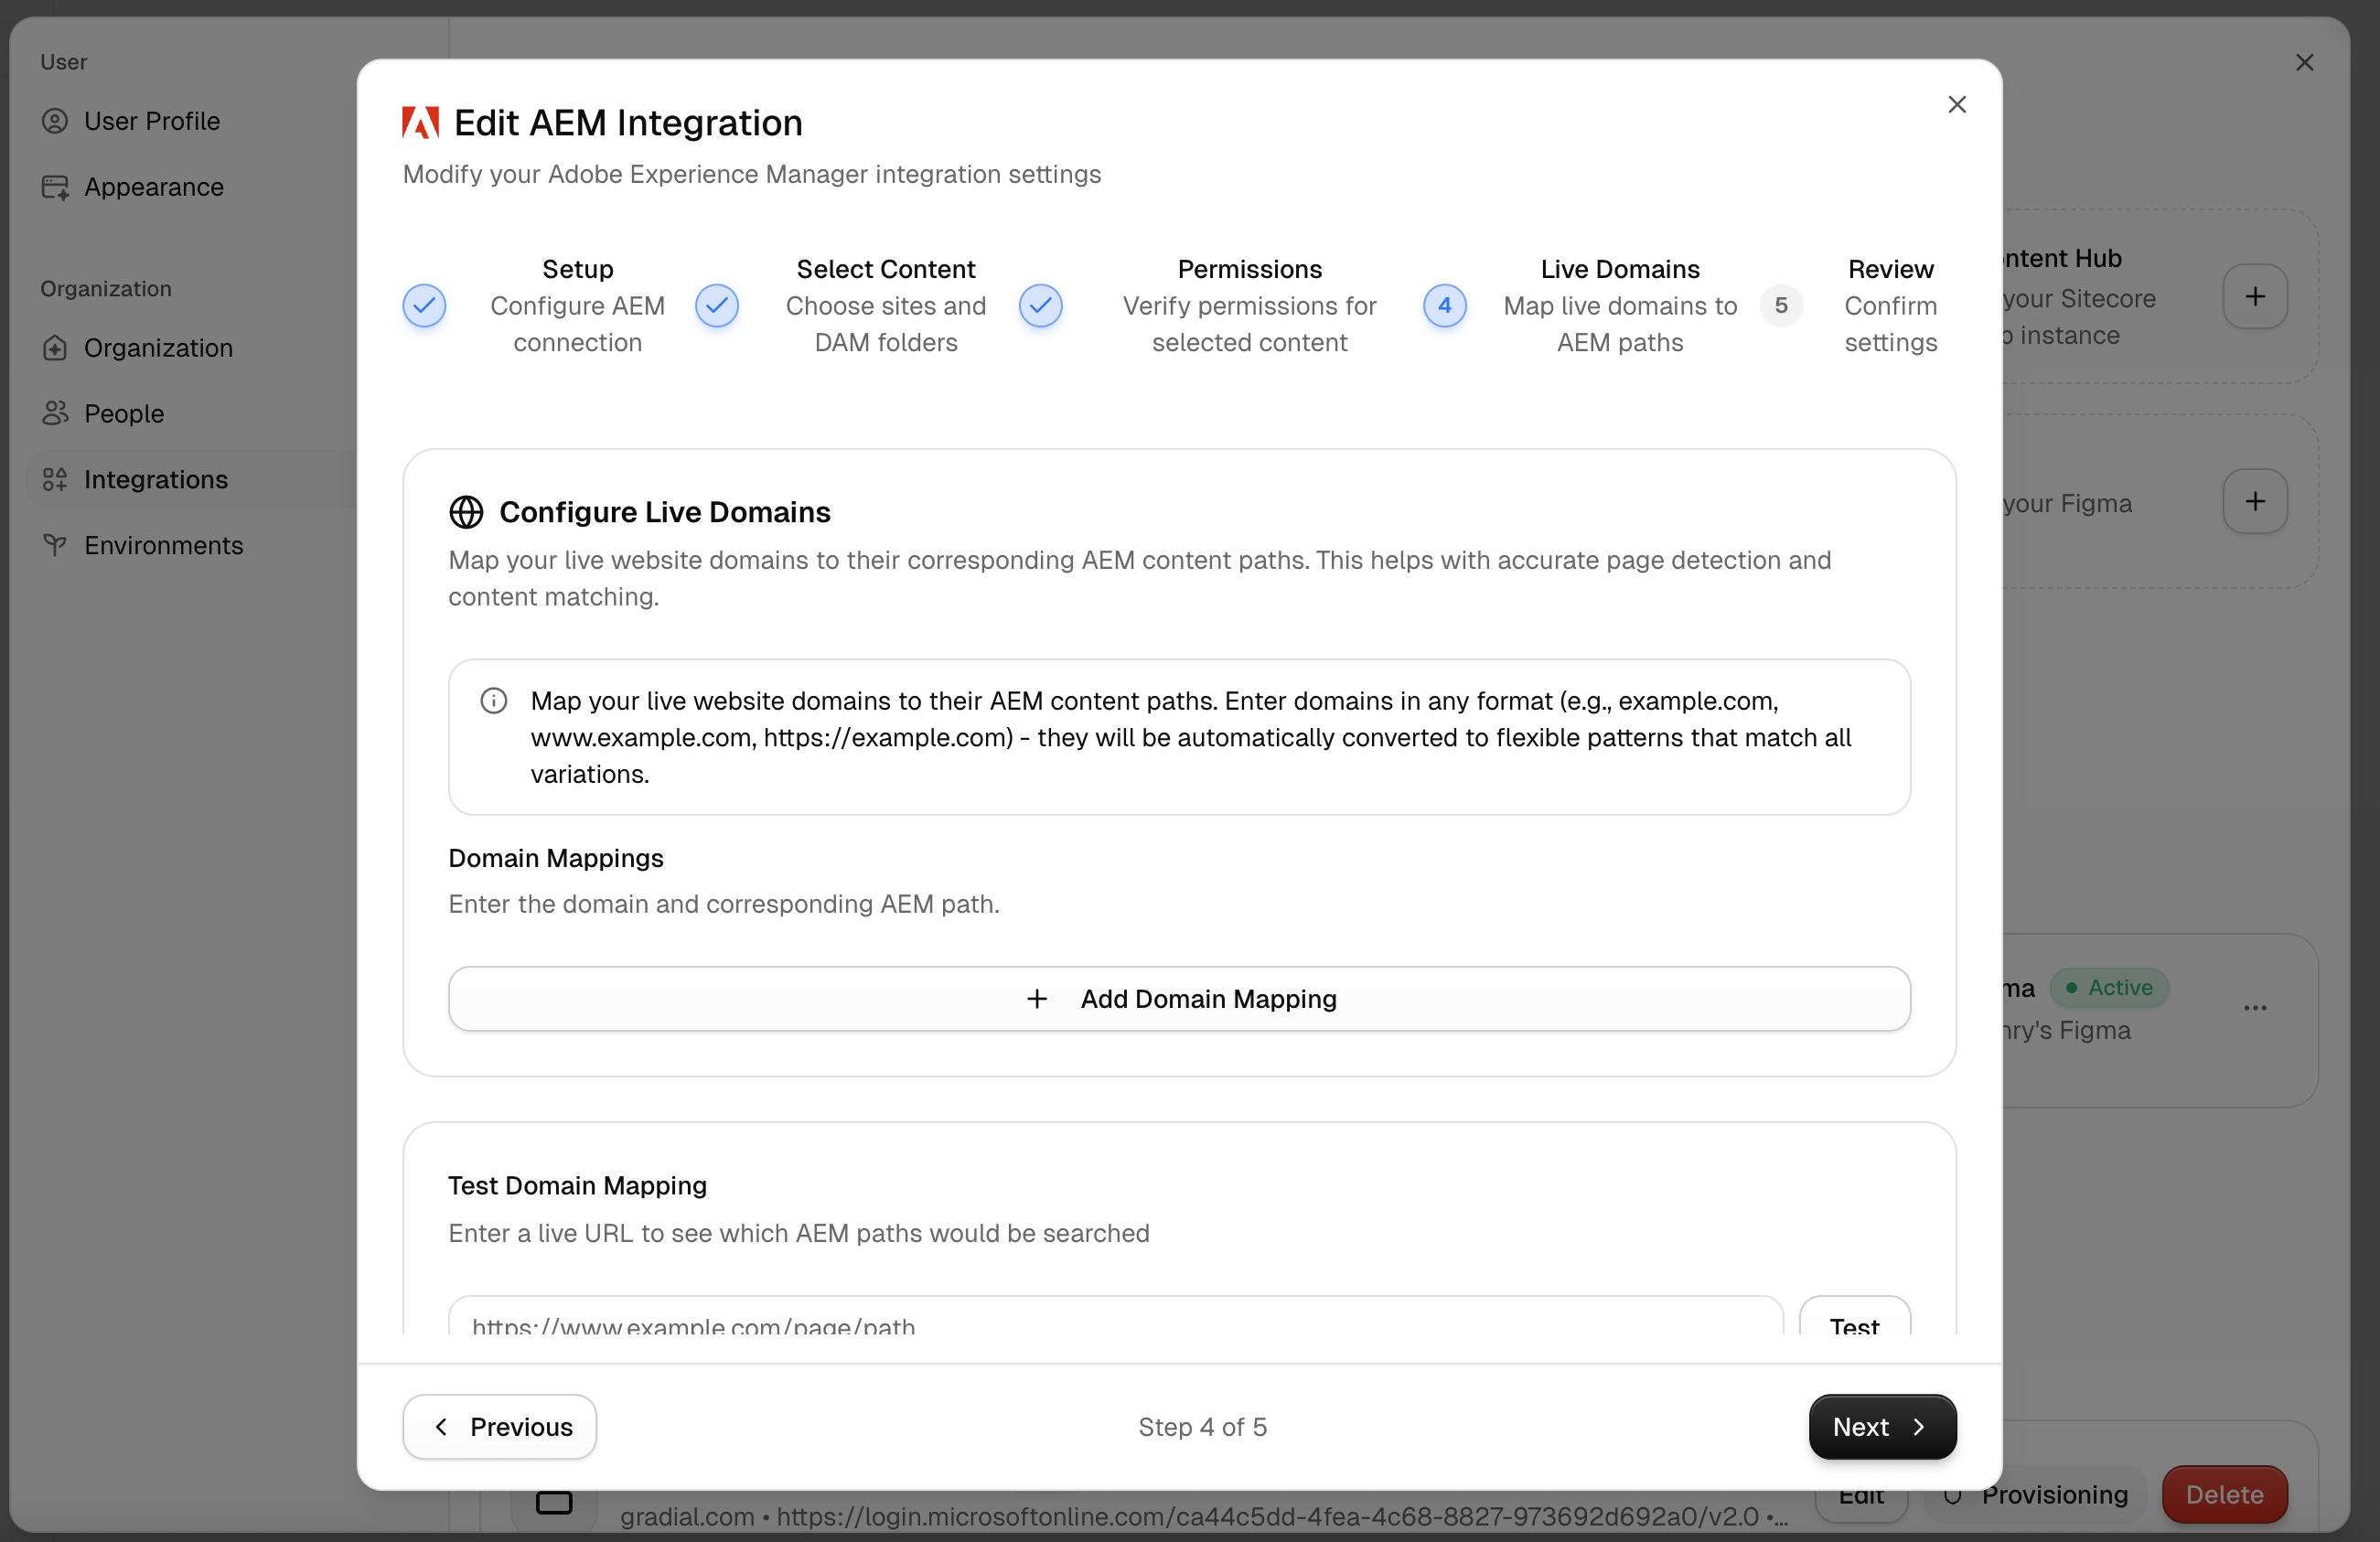Click the Select Content step checkmark circle
The width and height of the screenshot is (2380, 1542).
point(717,306)
